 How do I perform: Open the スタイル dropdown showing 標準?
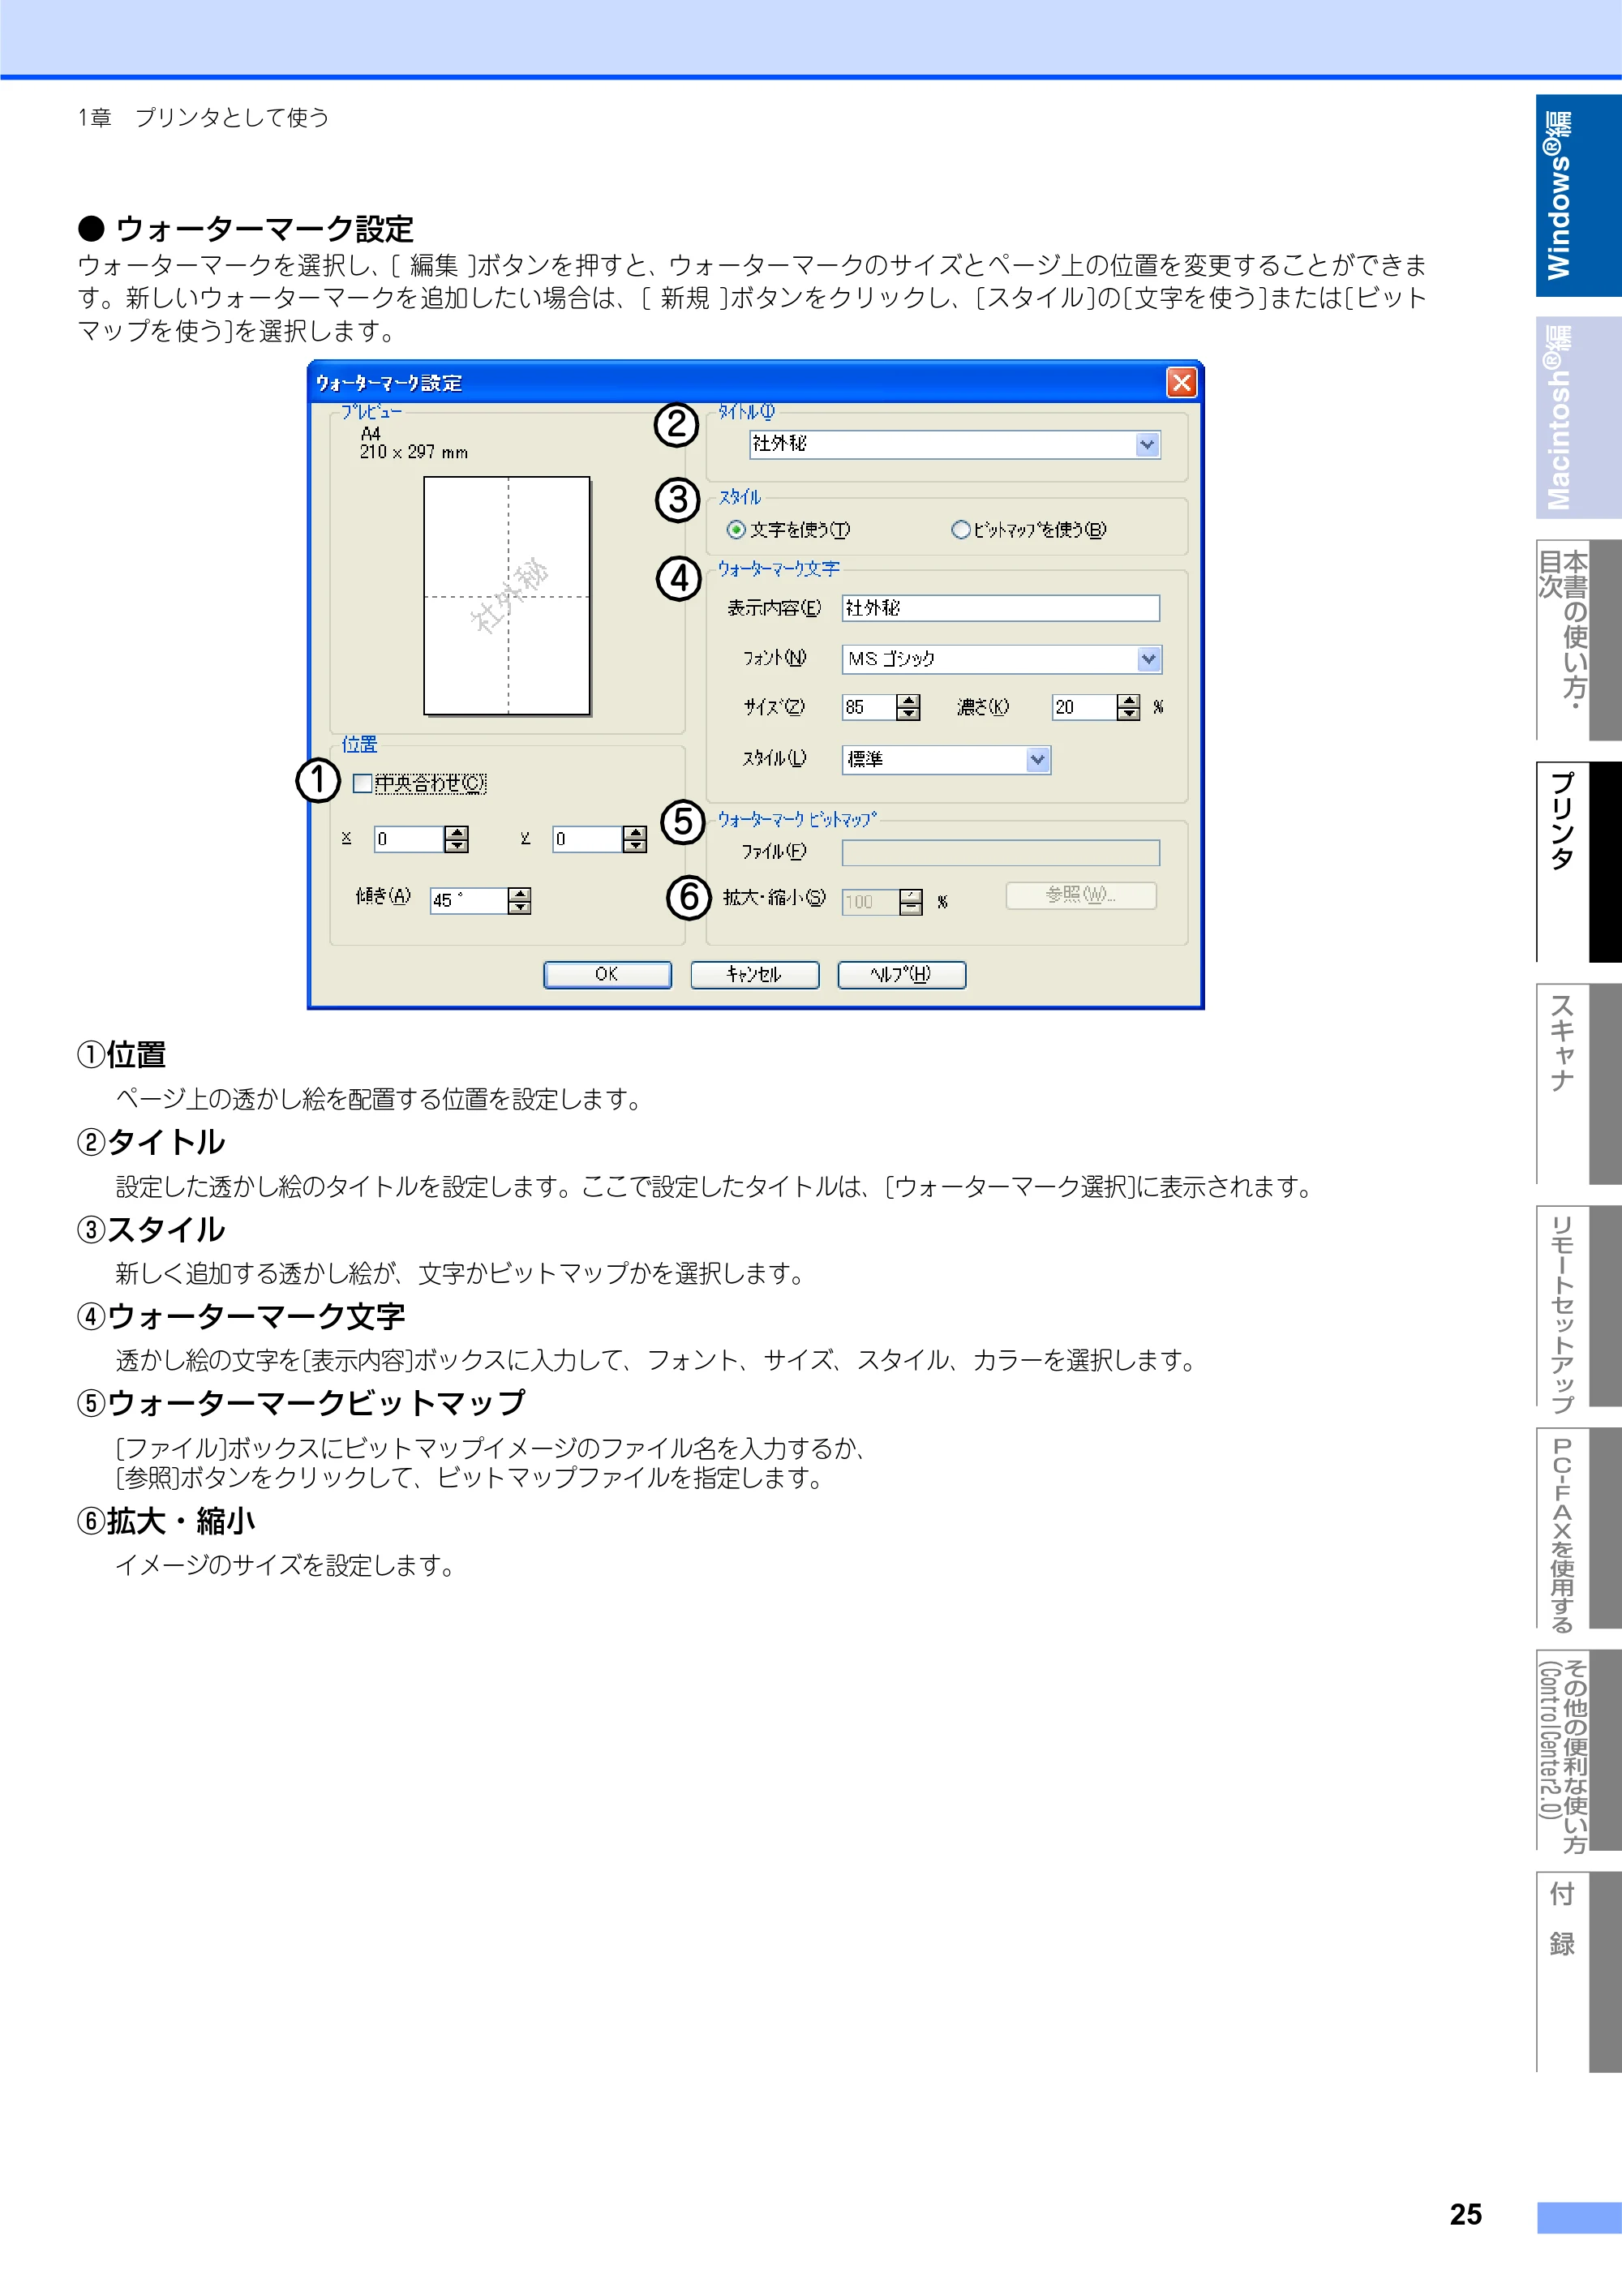click(1038, 759)
